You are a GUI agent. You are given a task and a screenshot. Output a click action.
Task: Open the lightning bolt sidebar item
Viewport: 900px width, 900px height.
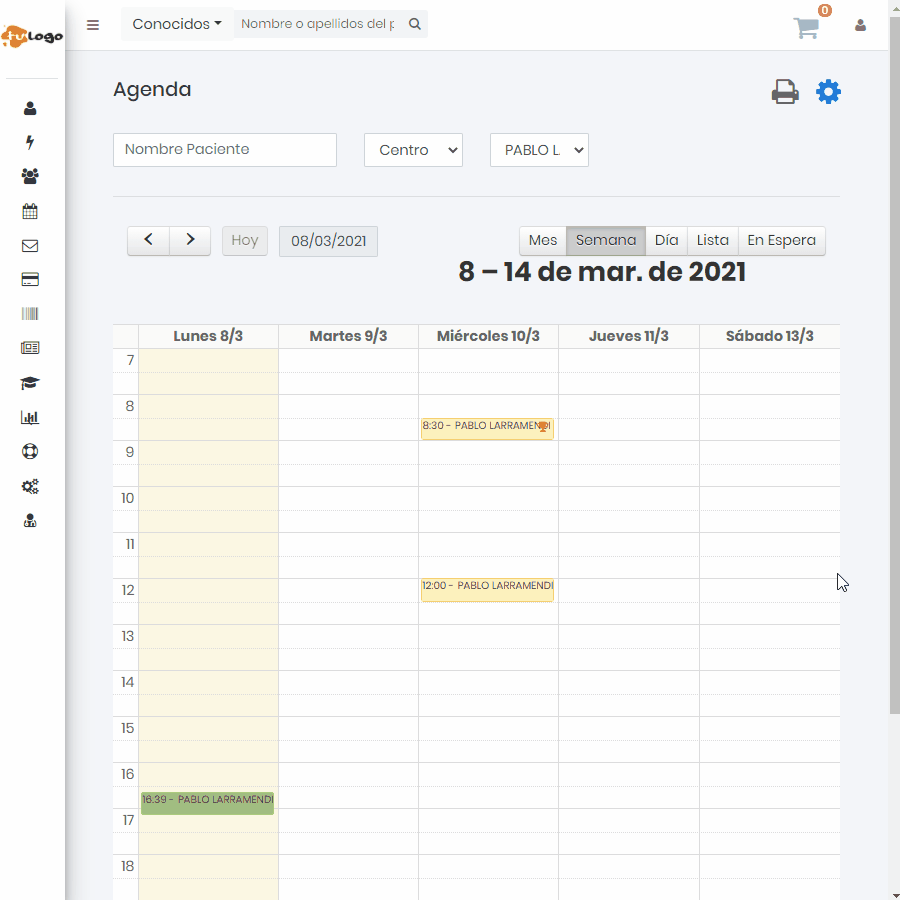tap(30, 143)
